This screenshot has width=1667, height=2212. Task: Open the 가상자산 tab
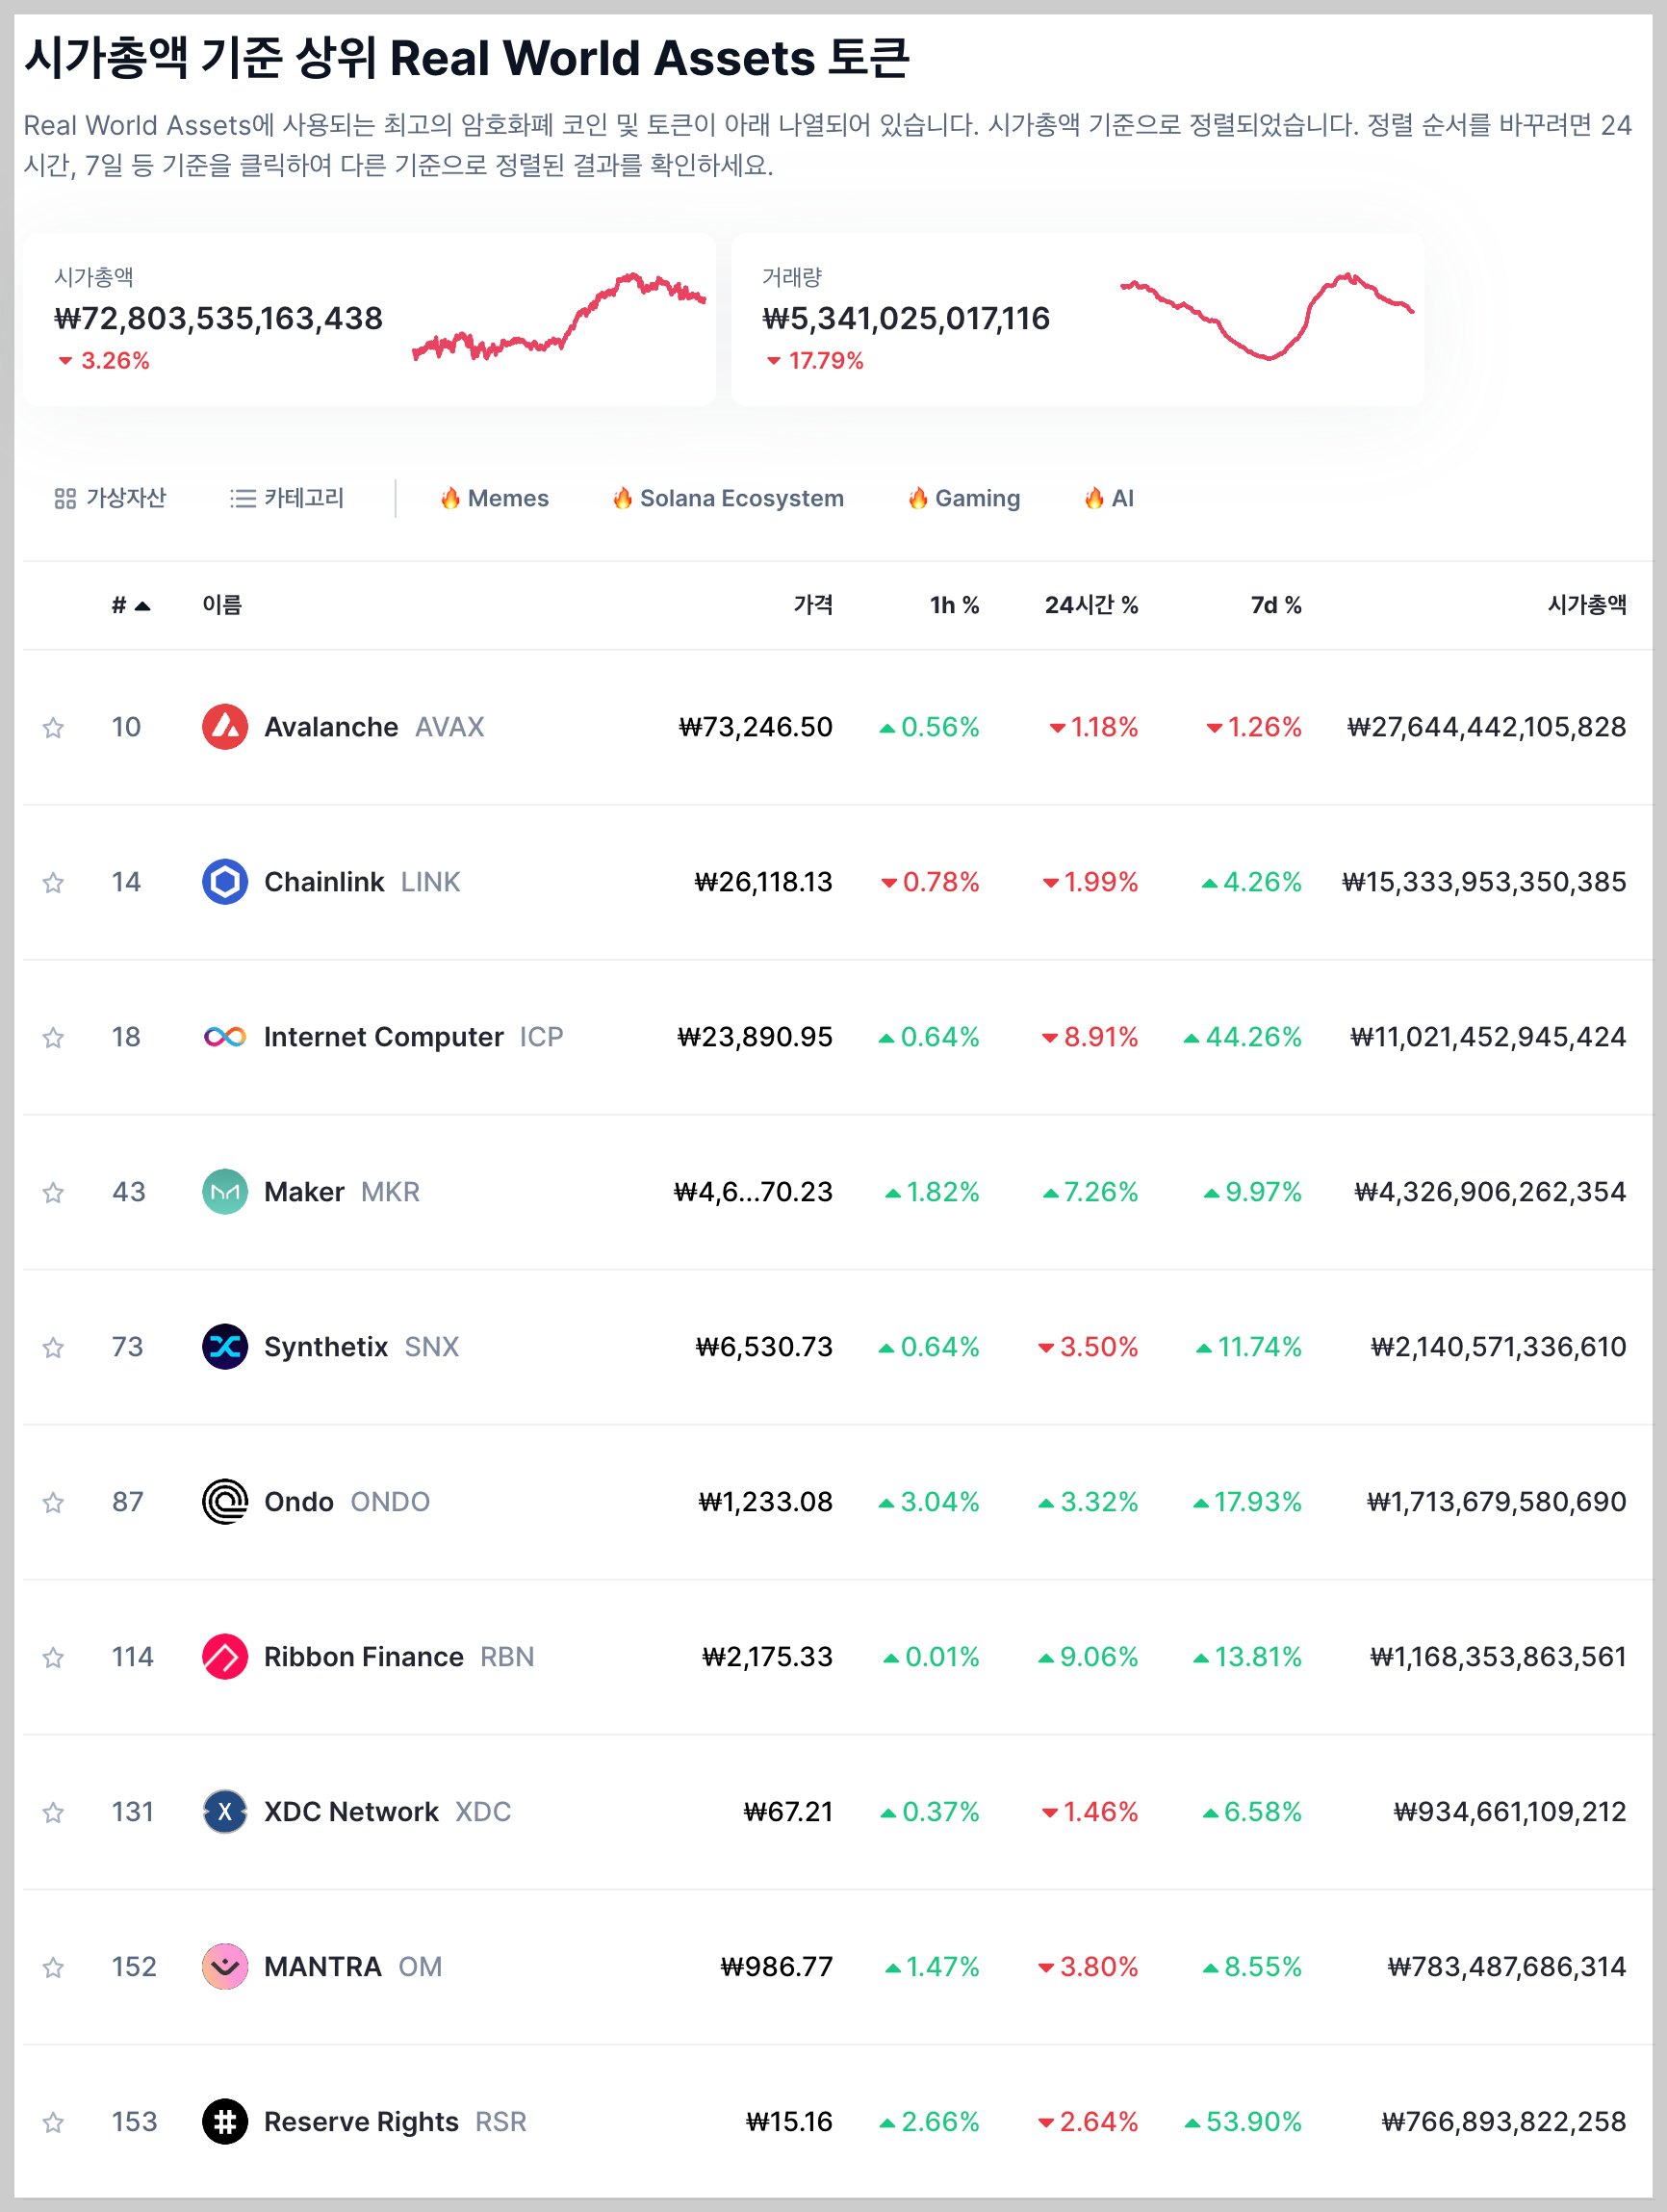click(x=110, y=498)
